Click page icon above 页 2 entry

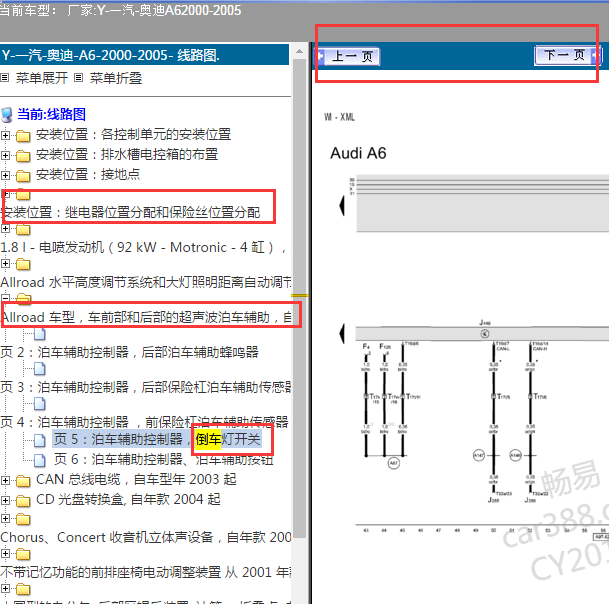pos(40,334)
